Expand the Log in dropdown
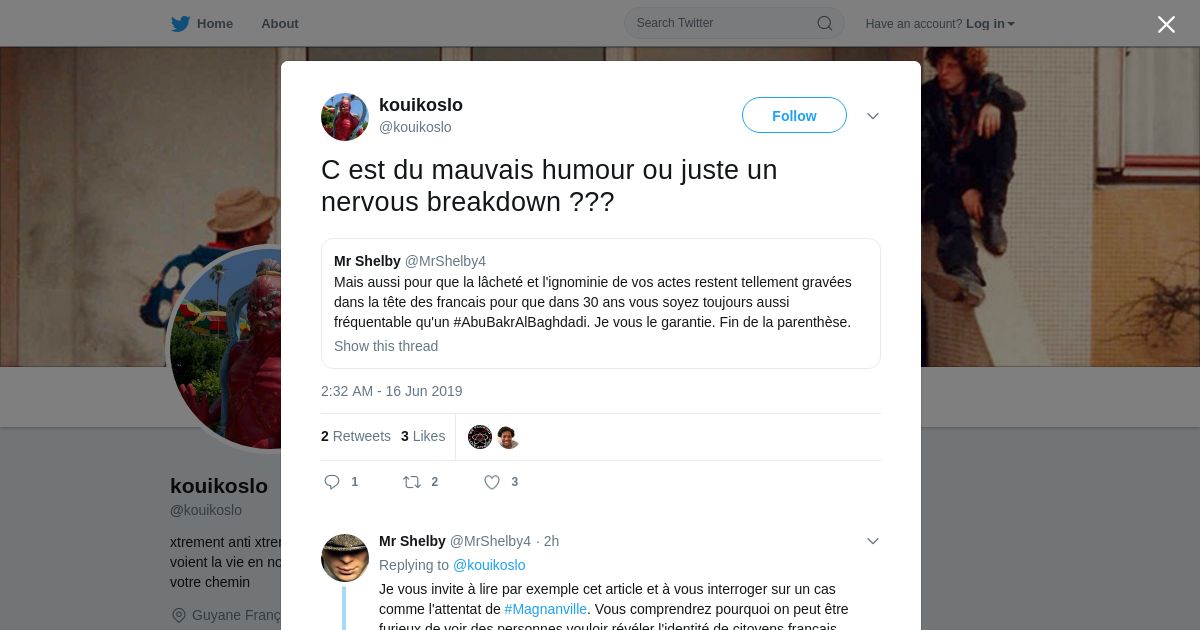The height and width of the screenshot is (630, 1200). [x=990, y=24]
